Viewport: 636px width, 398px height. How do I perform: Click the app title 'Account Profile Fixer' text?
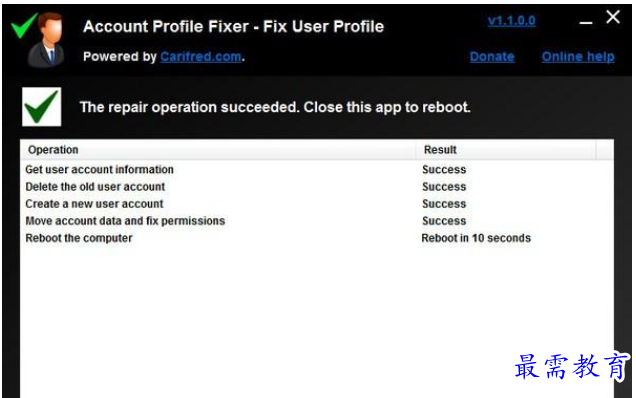(166, 26)
